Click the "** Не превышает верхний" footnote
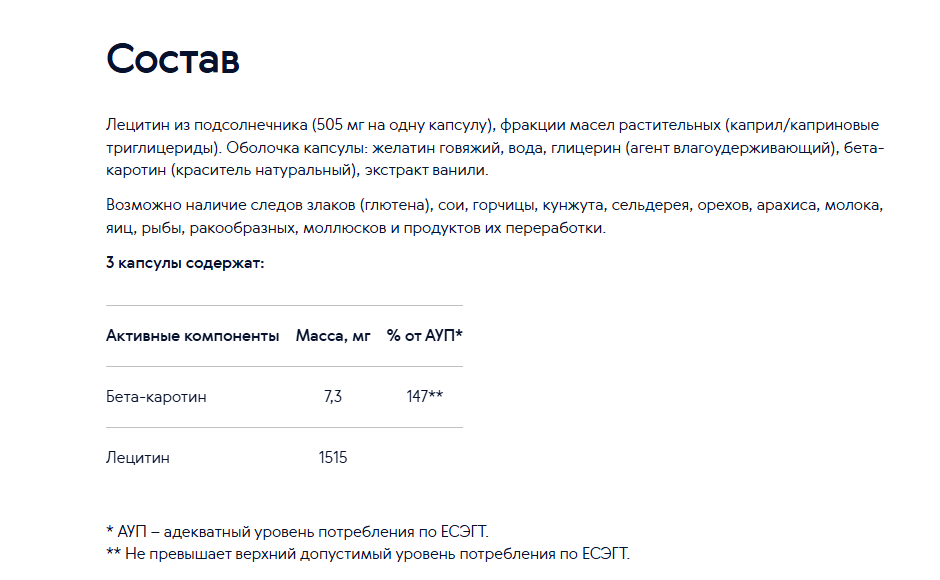Screen dimensions: 940x580 tap(368, 554)
